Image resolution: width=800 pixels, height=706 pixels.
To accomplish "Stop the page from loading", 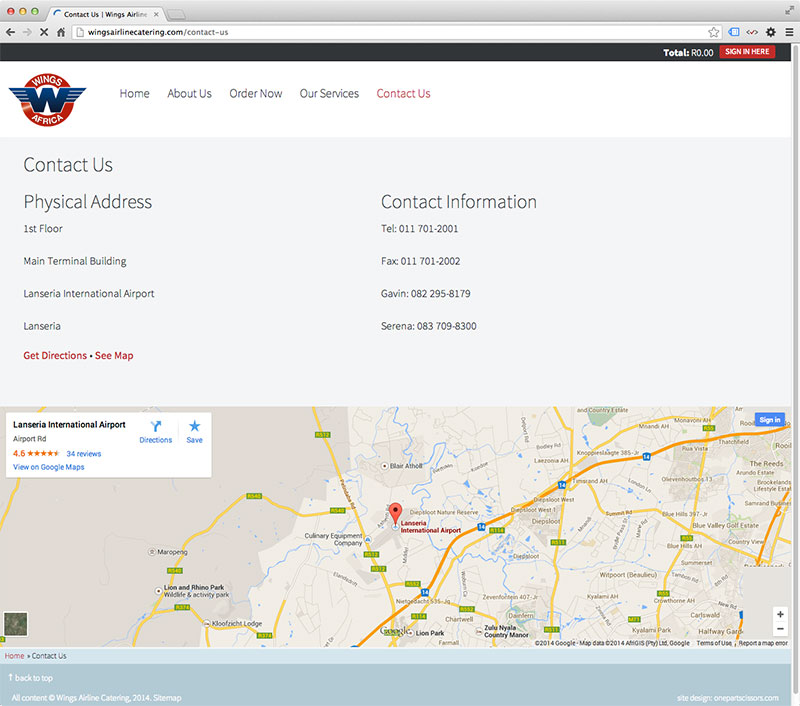I will pyautogui.click(x=44, y=32).
